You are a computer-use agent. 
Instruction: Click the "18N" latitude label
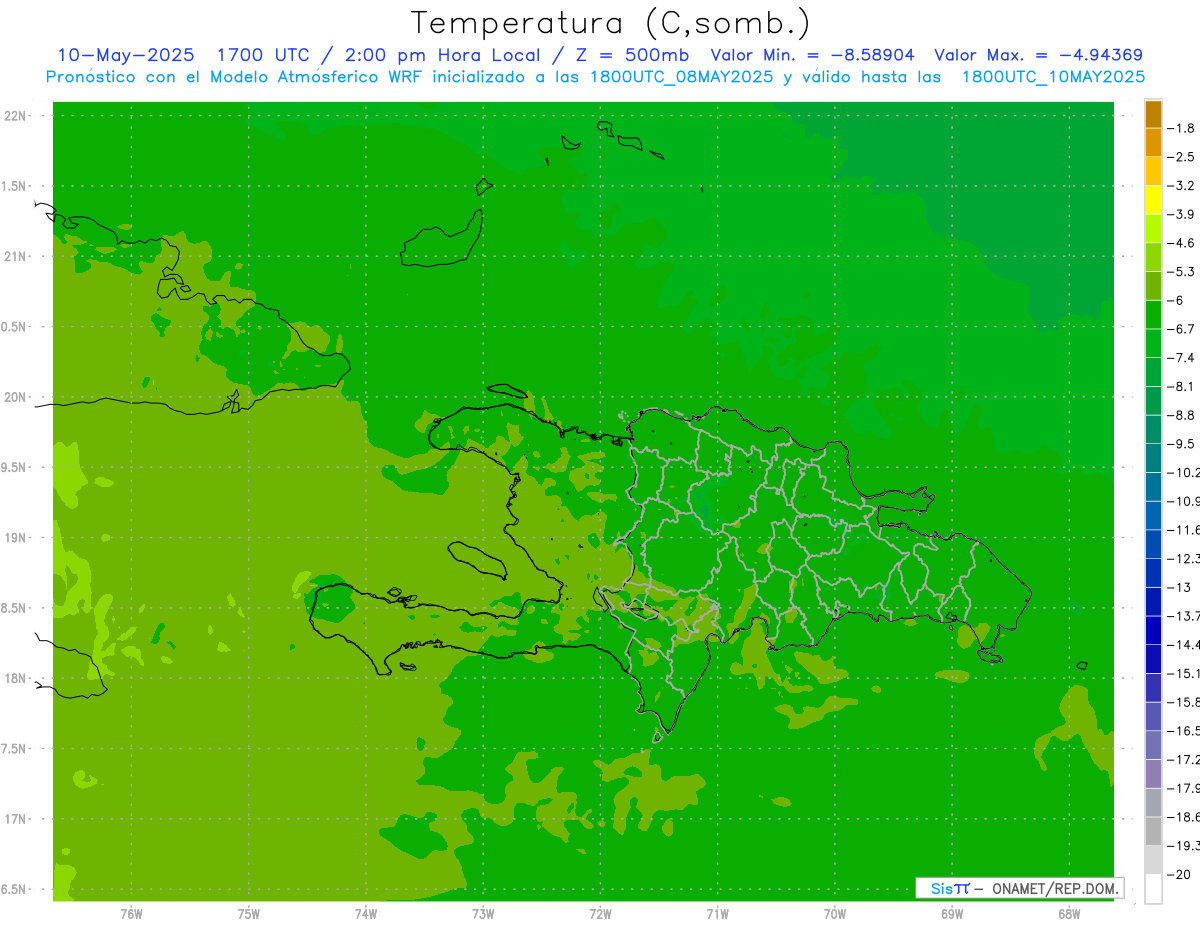point(15,678)
